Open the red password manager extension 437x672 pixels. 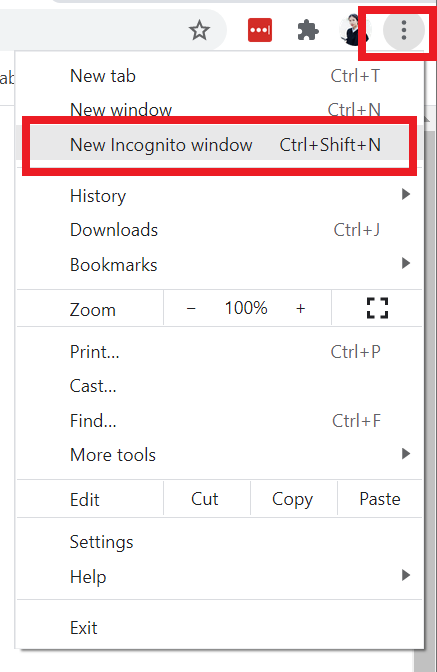260,30
